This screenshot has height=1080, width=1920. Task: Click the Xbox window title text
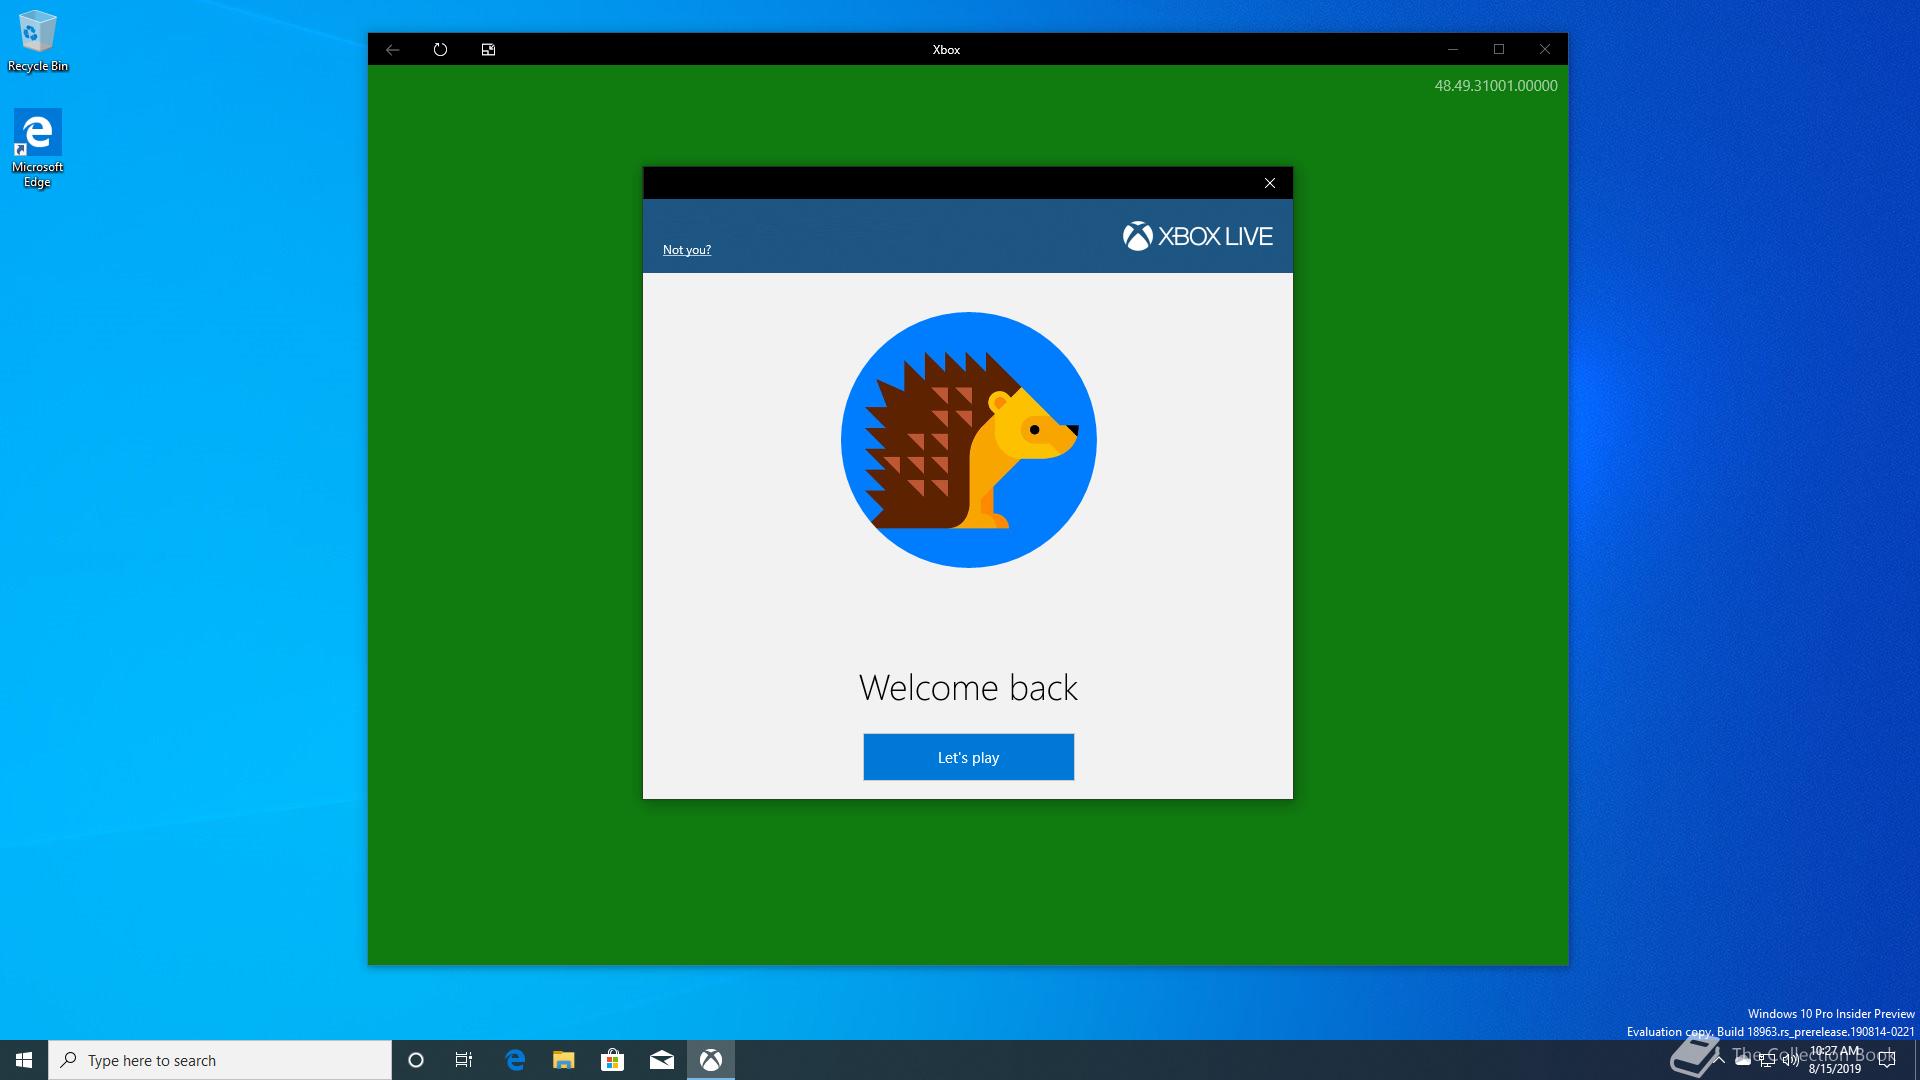[946, 49]
